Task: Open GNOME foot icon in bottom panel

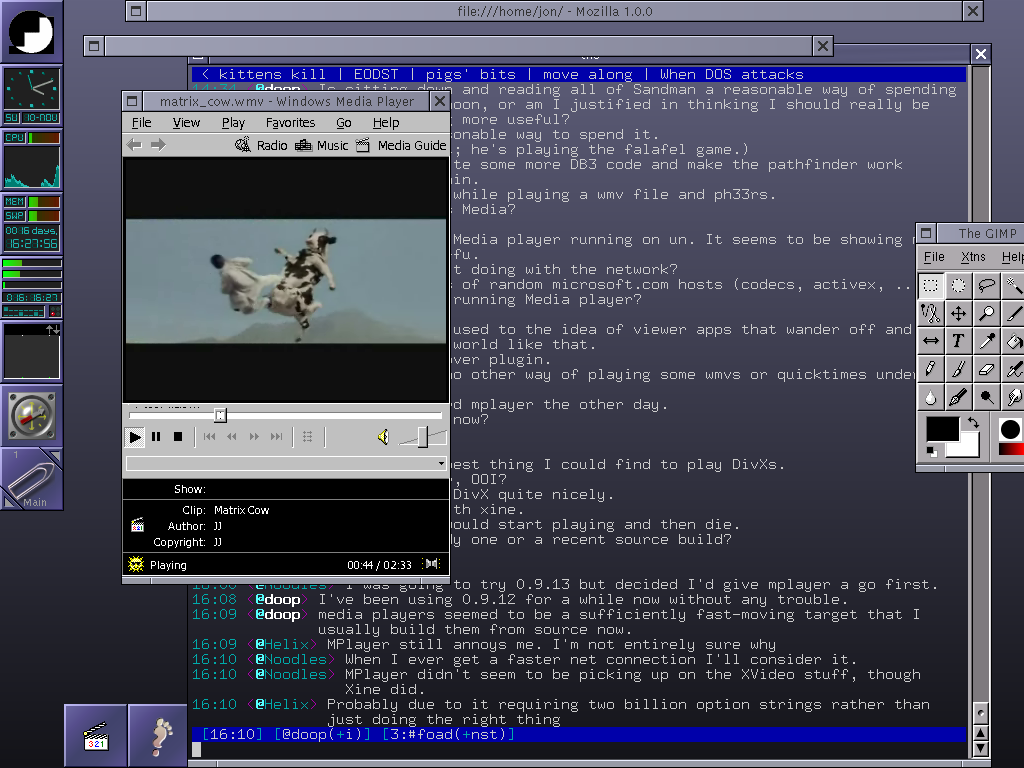Action: click(159, 736)
